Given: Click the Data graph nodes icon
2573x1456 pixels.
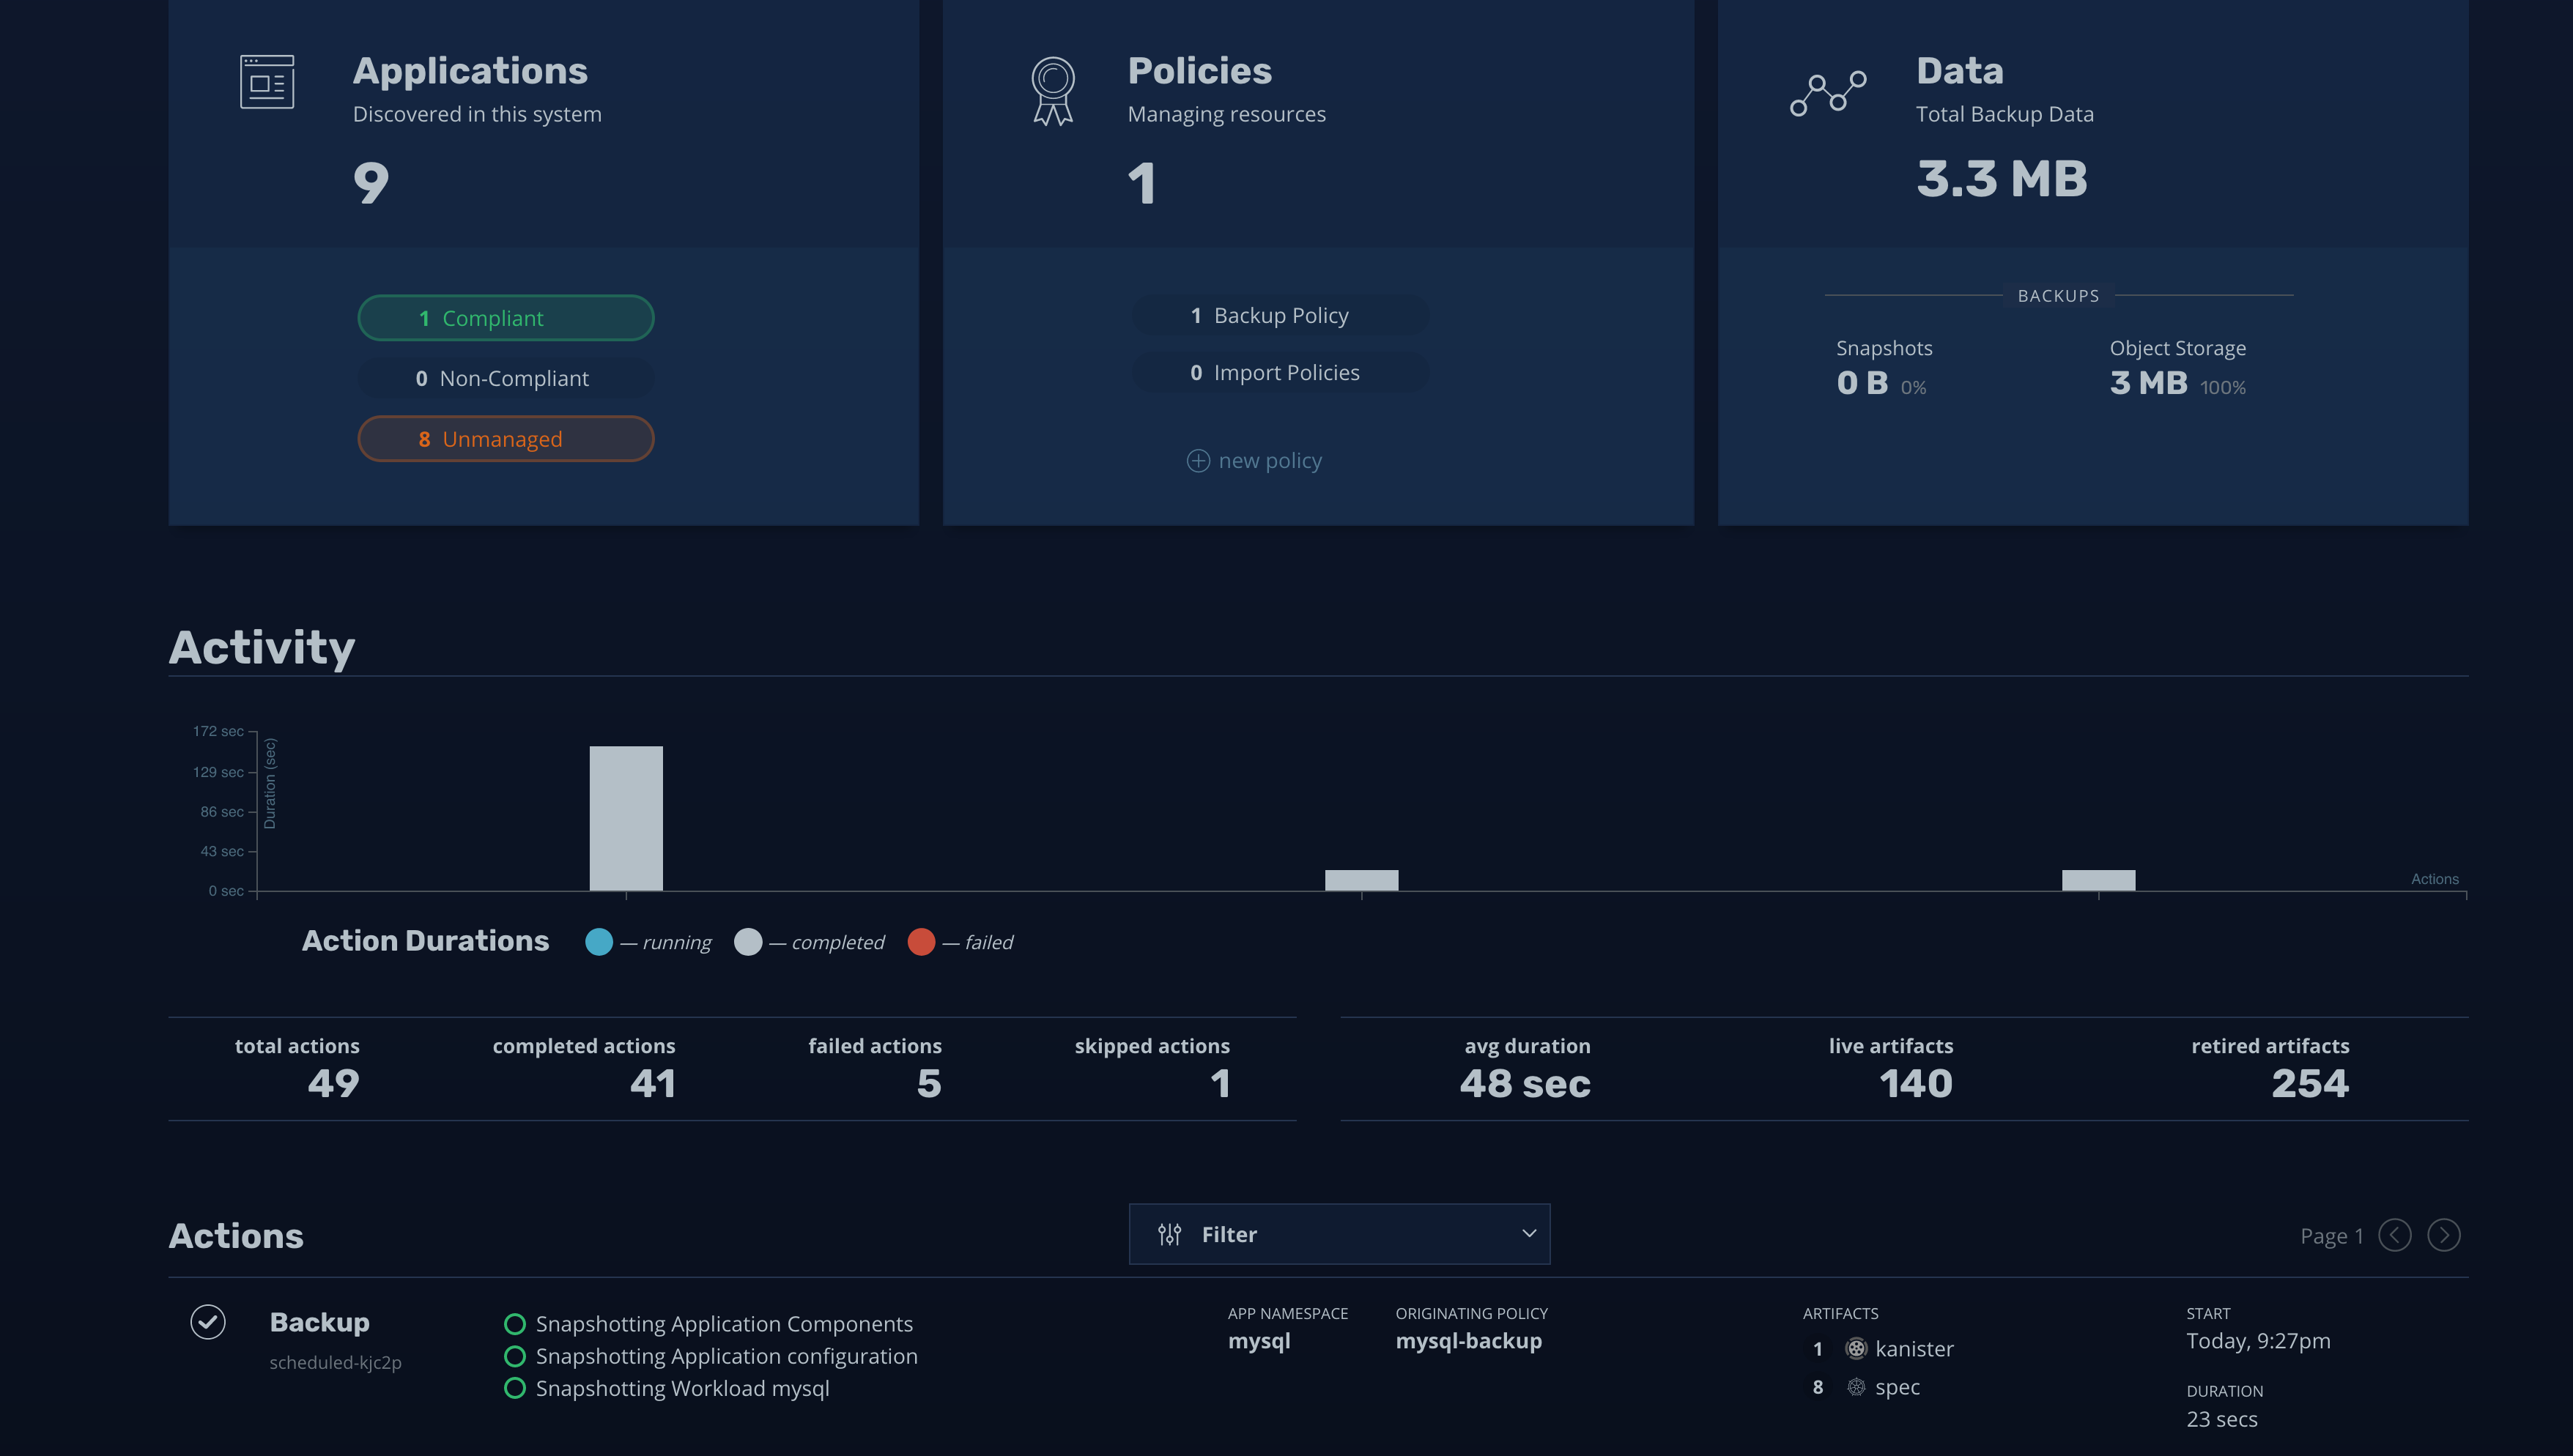Looking at the screenshot, I should pos(1828,93).
